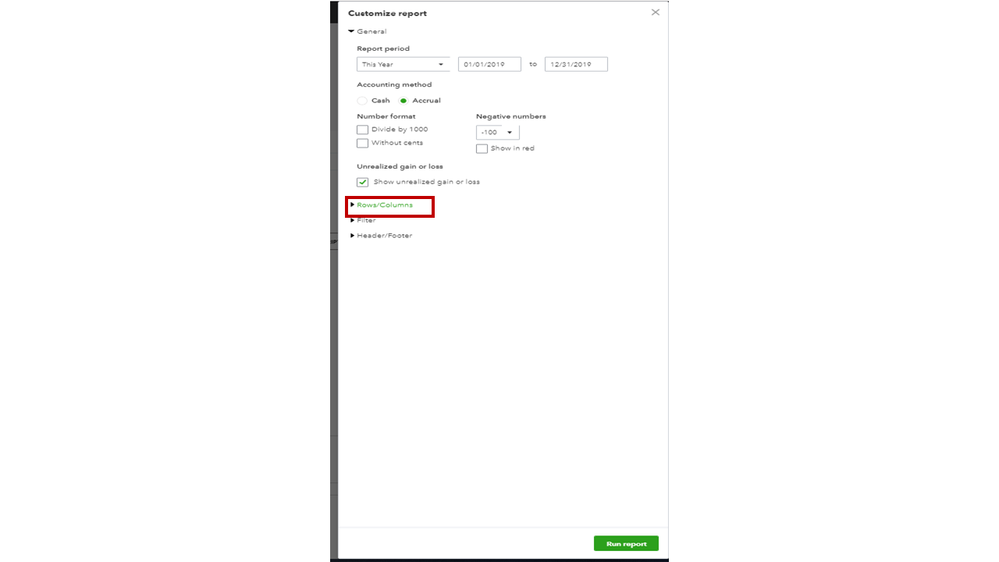Edit the start date 01/01/2019 field

coord(489,64)
